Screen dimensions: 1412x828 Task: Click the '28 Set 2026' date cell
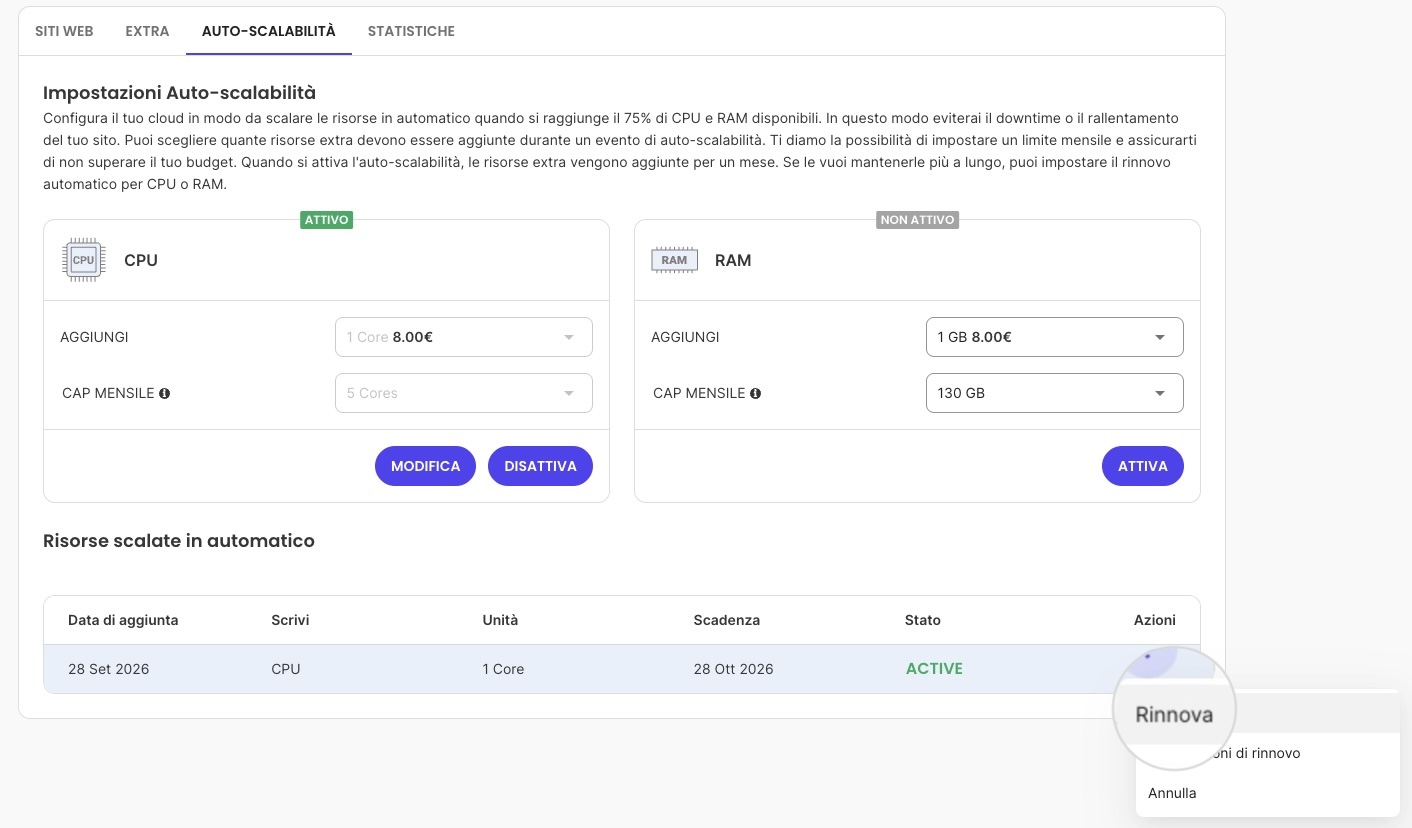[x=108, y=669]
